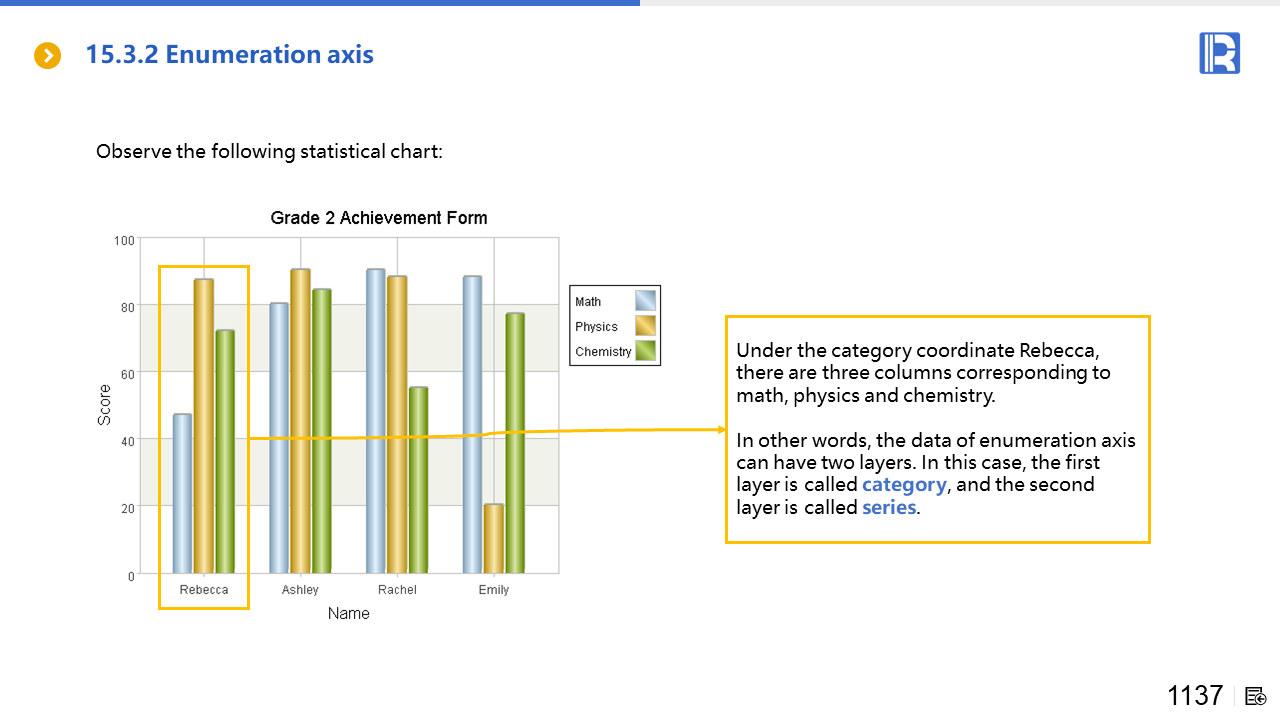Click the 'Rebecca' axis label
This screenshot has width=1280, height=720.
[x=204, y=590]
